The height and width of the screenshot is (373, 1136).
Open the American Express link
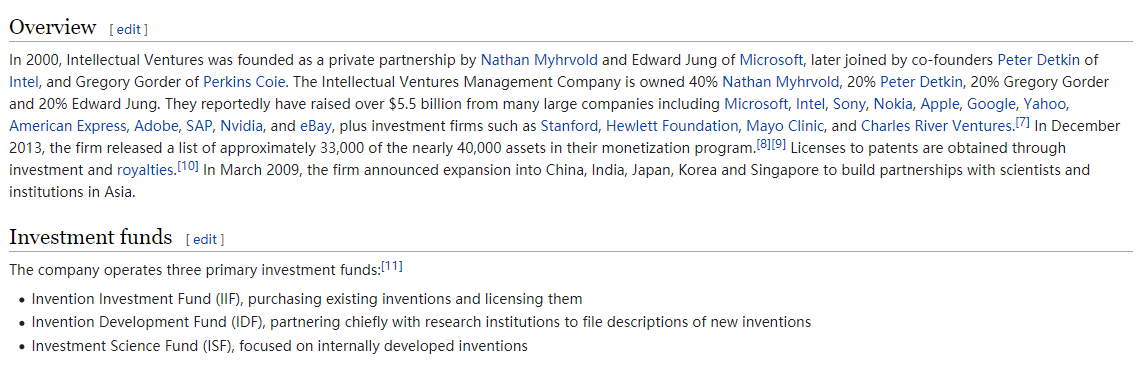[67, 126]
